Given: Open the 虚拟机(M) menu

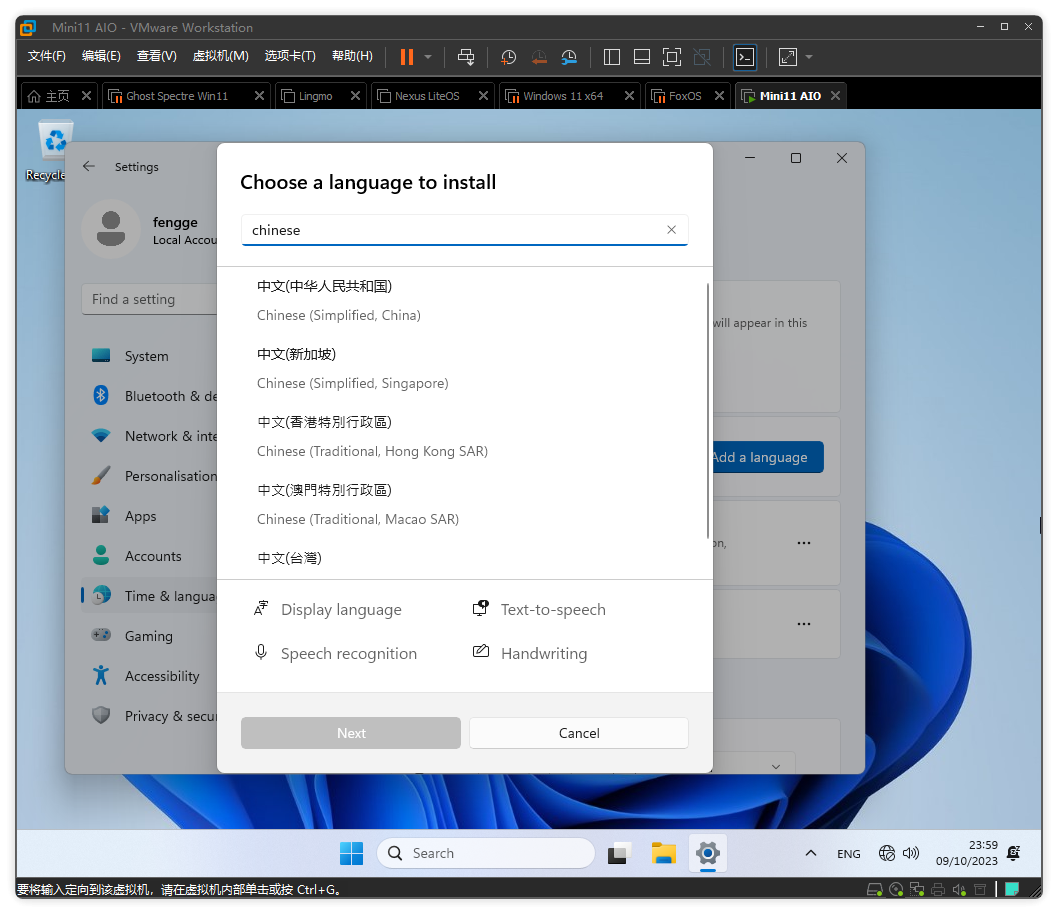Looking at the screenshot, I should pyautogui.click(x=221, y=56).
